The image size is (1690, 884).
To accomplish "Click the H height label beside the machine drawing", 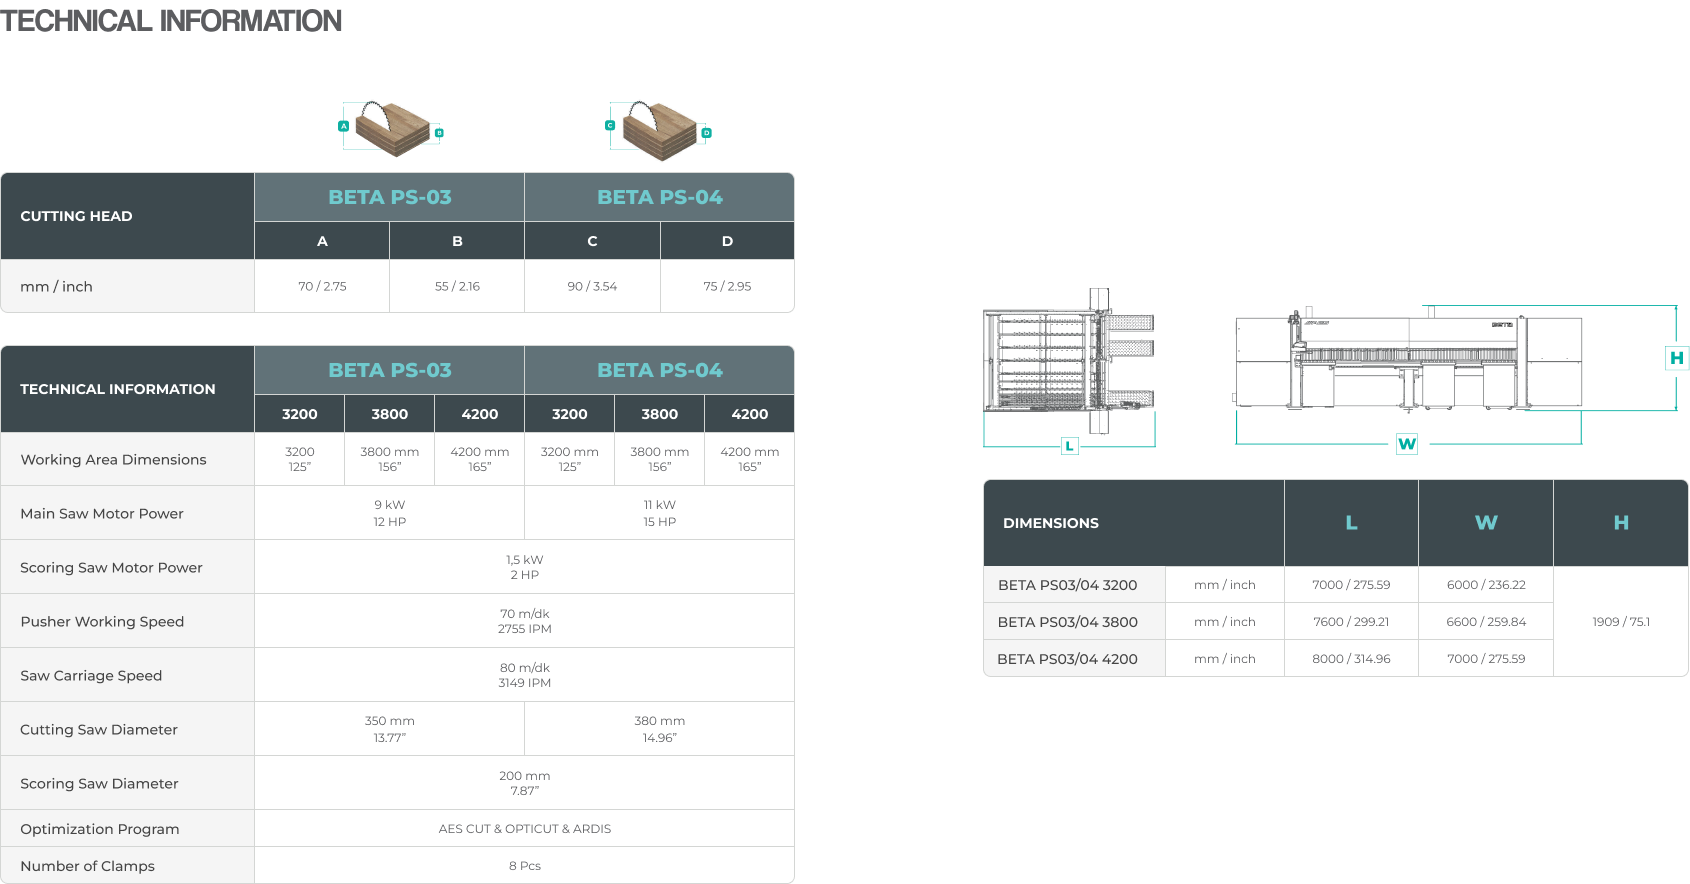I will tap(1676, 358).
